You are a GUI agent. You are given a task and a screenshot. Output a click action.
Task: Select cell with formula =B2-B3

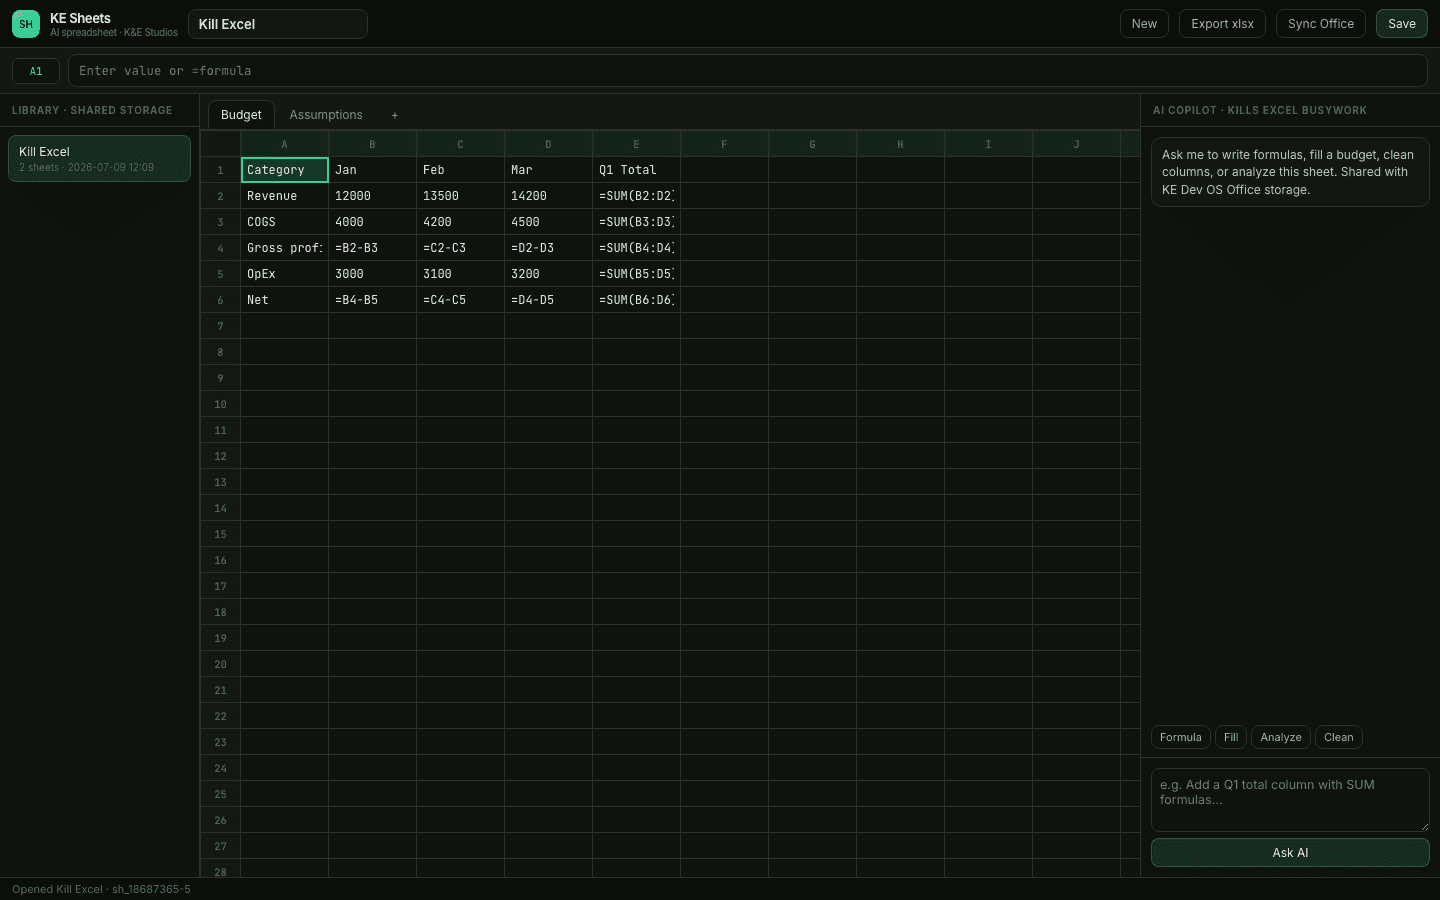[372, 248]
